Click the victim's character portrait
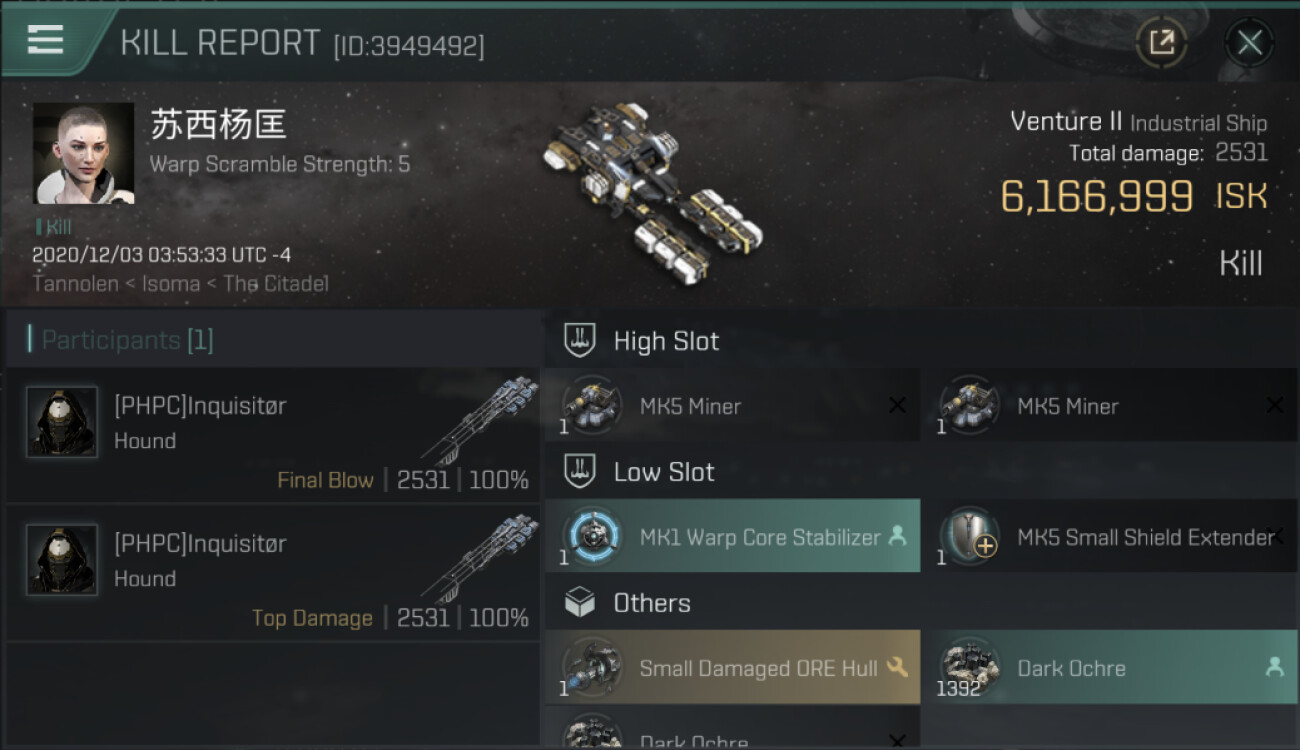Viewport: 1300px width, 750px height. [83, 153]
